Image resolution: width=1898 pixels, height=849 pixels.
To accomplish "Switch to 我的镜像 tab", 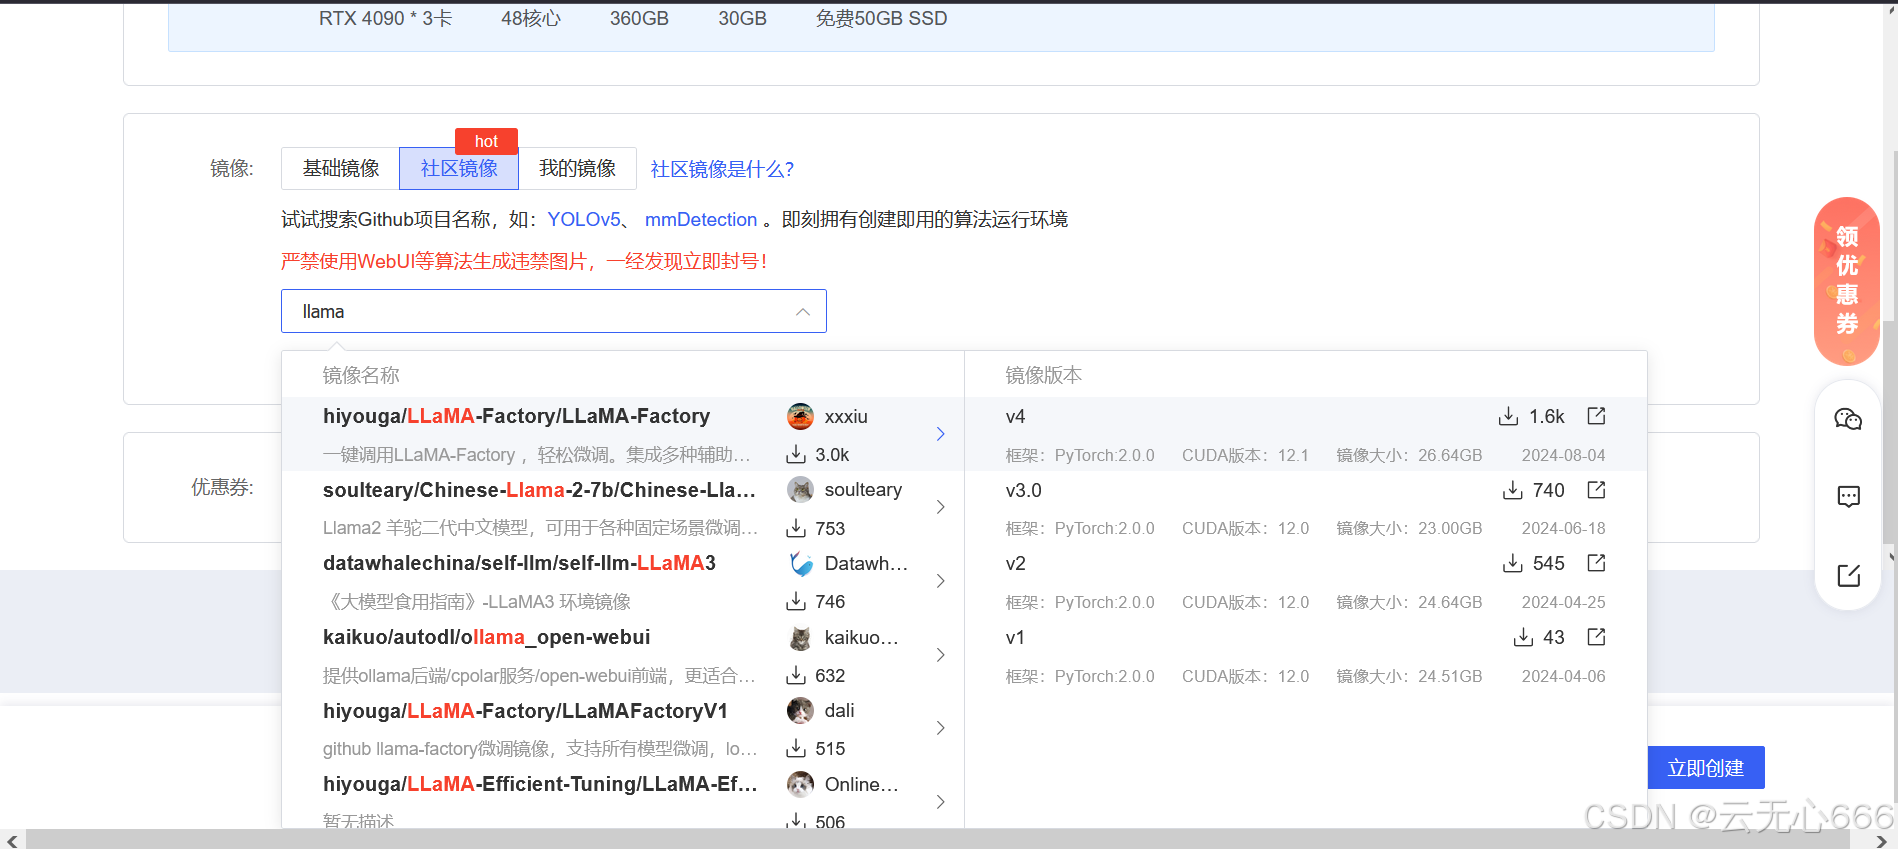I will 577,168.
